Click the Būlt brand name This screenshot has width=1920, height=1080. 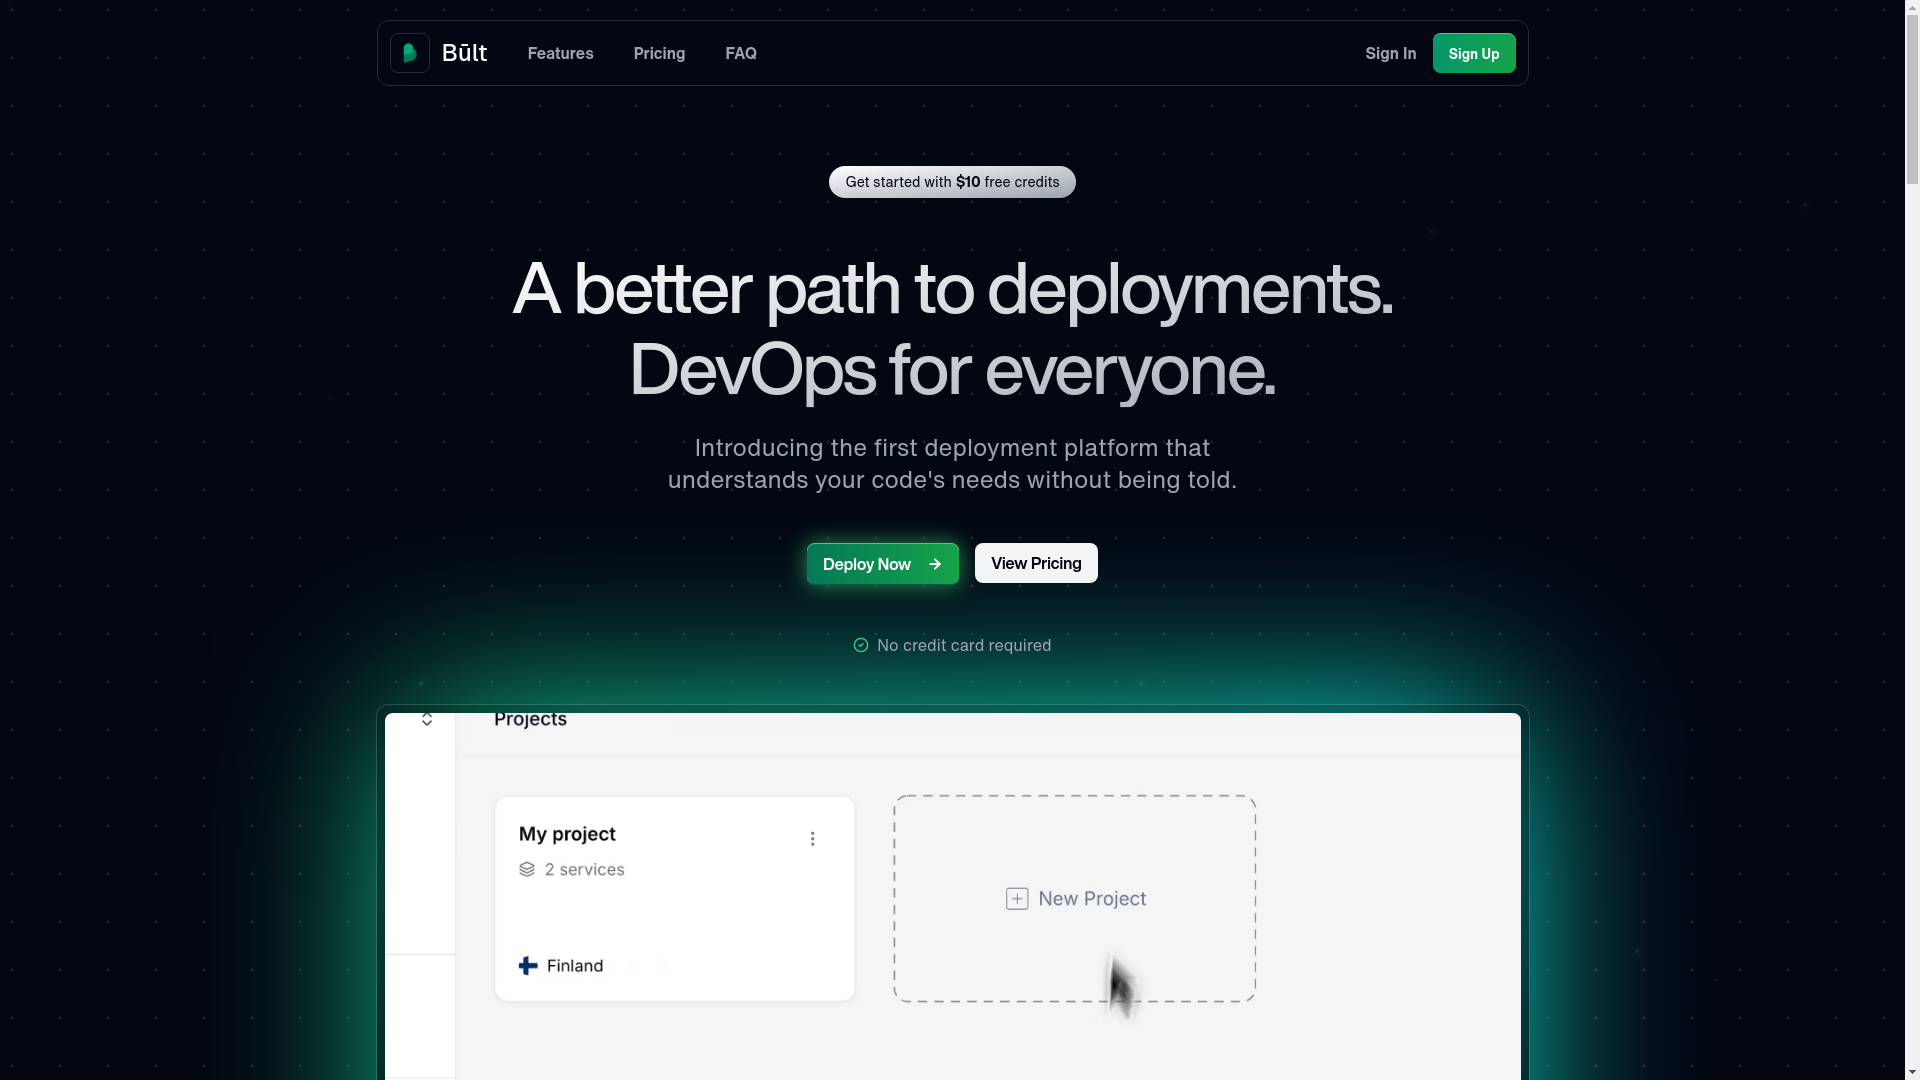tap(464, 53)
